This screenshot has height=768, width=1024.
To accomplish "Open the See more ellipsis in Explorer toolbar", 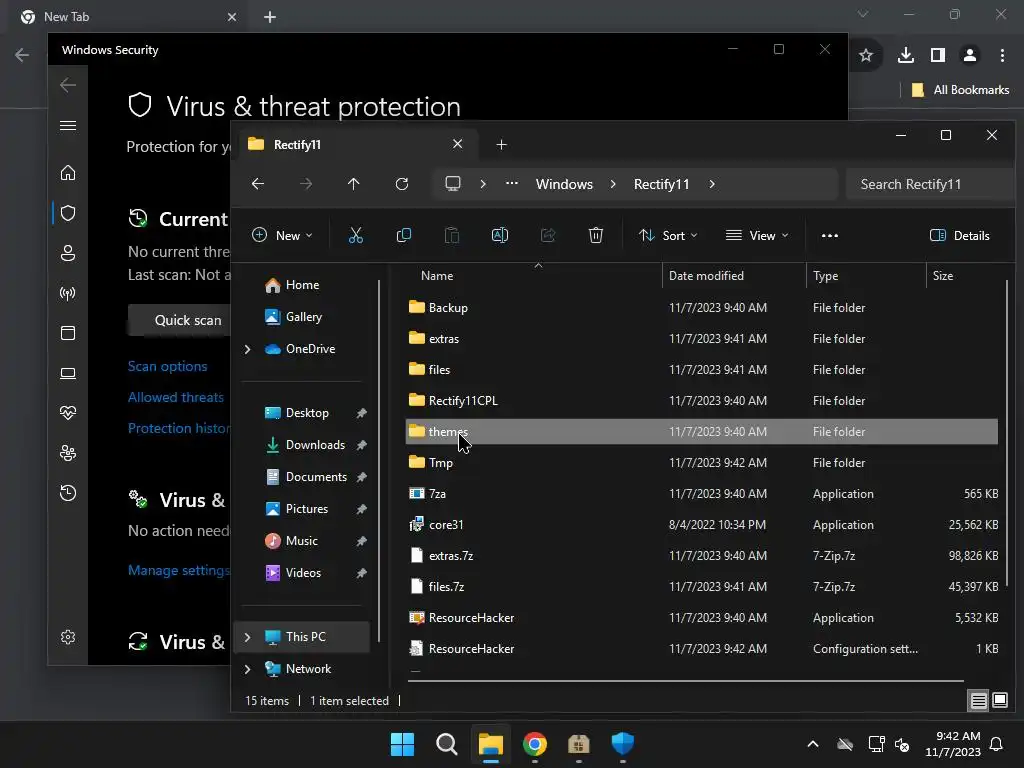I will click(829, 236).
